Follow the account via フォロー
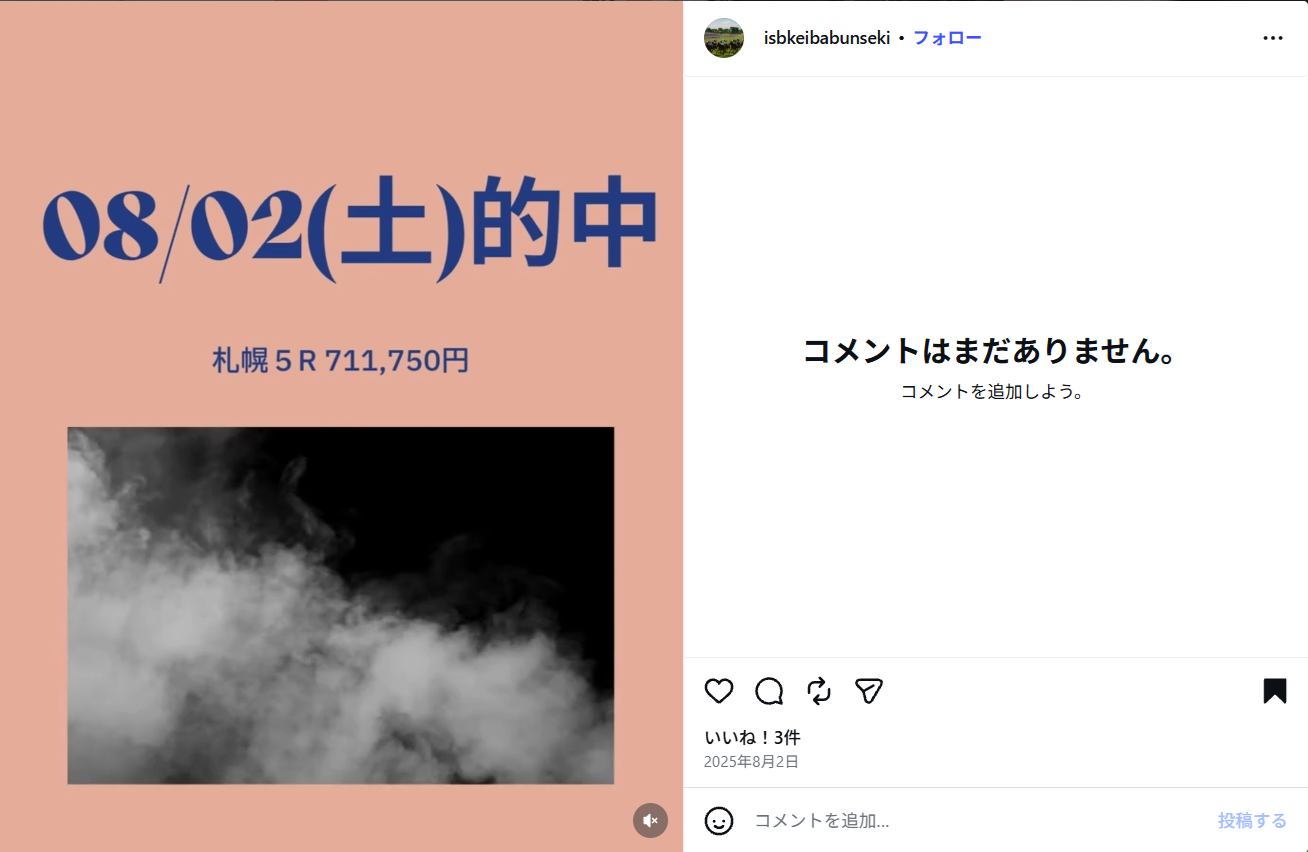Viewport: 1308px width, 852px height. [x=947, y=38]
